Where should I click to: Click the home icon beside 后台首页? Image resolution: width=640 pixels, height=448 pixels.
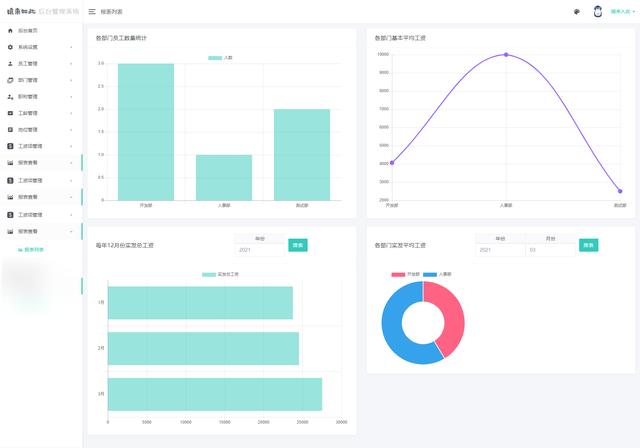click(x=10, y=31)
